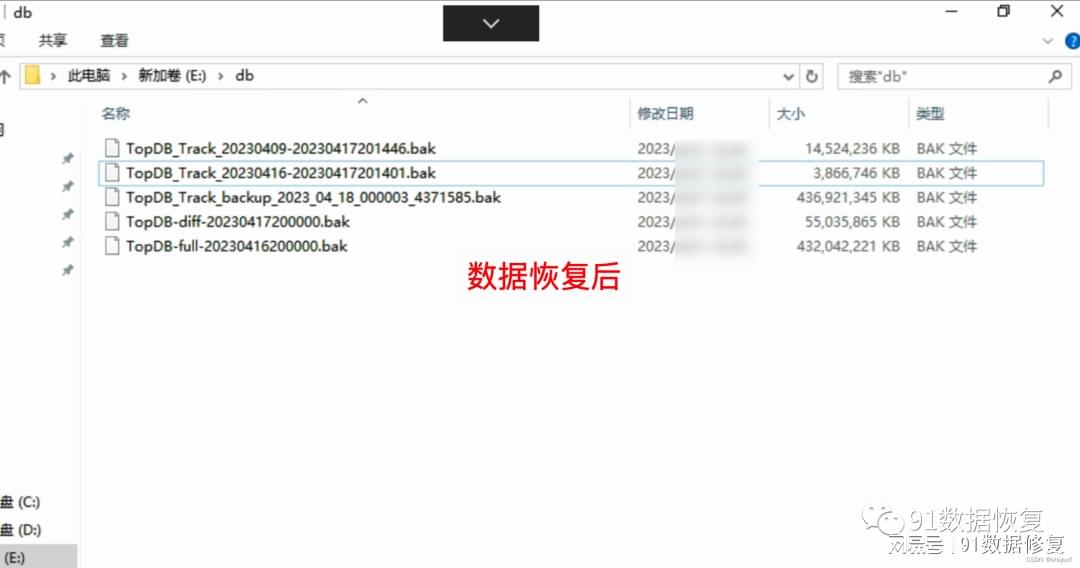Image resolution: width=1080 pixels, height=568 pixels.
Task: Sort by 名称 column header
Action: (116, 114)
